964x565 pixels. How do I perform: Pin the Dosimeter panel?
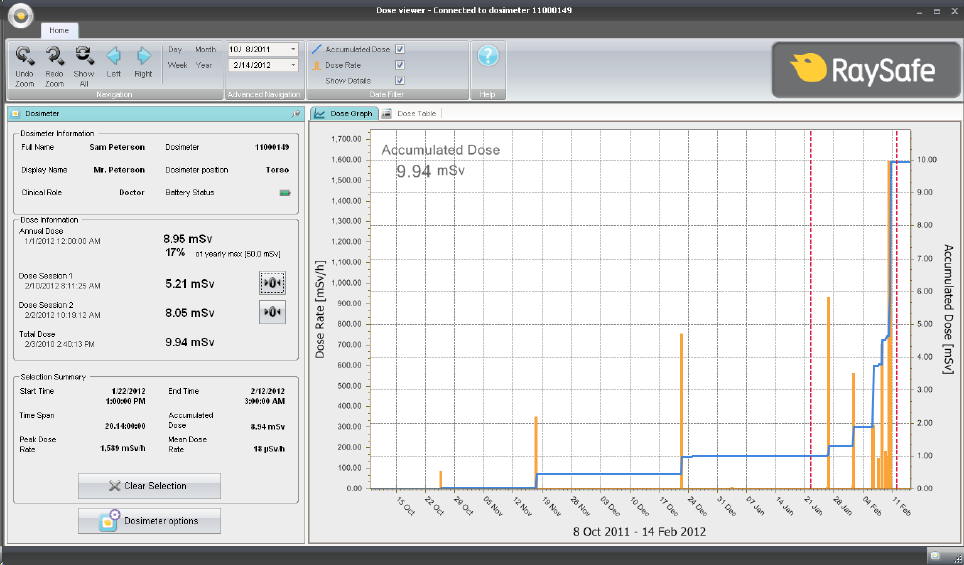point(294,114)
